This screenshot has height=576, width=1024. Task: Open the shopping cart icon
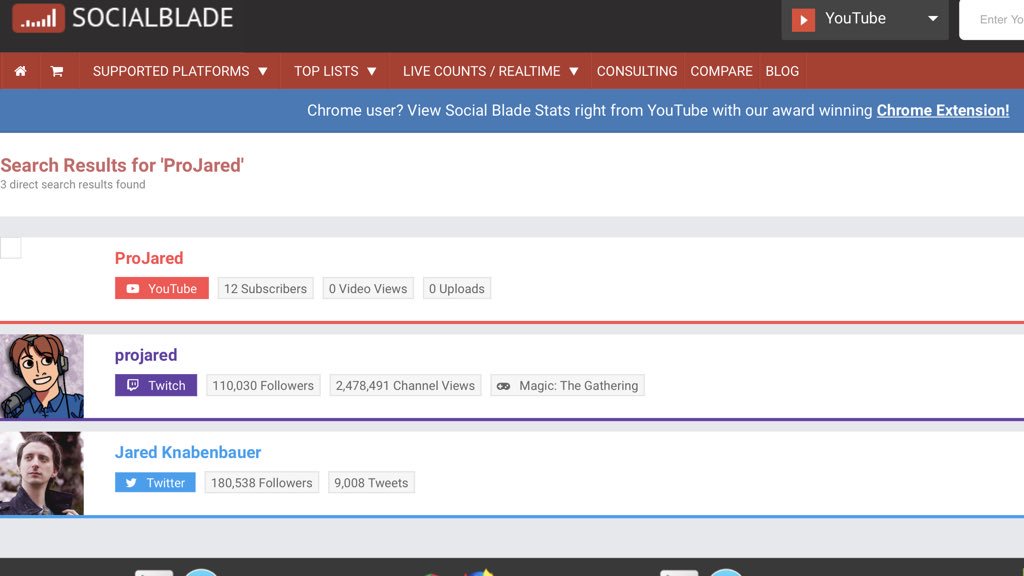click(x=57, y=71)
